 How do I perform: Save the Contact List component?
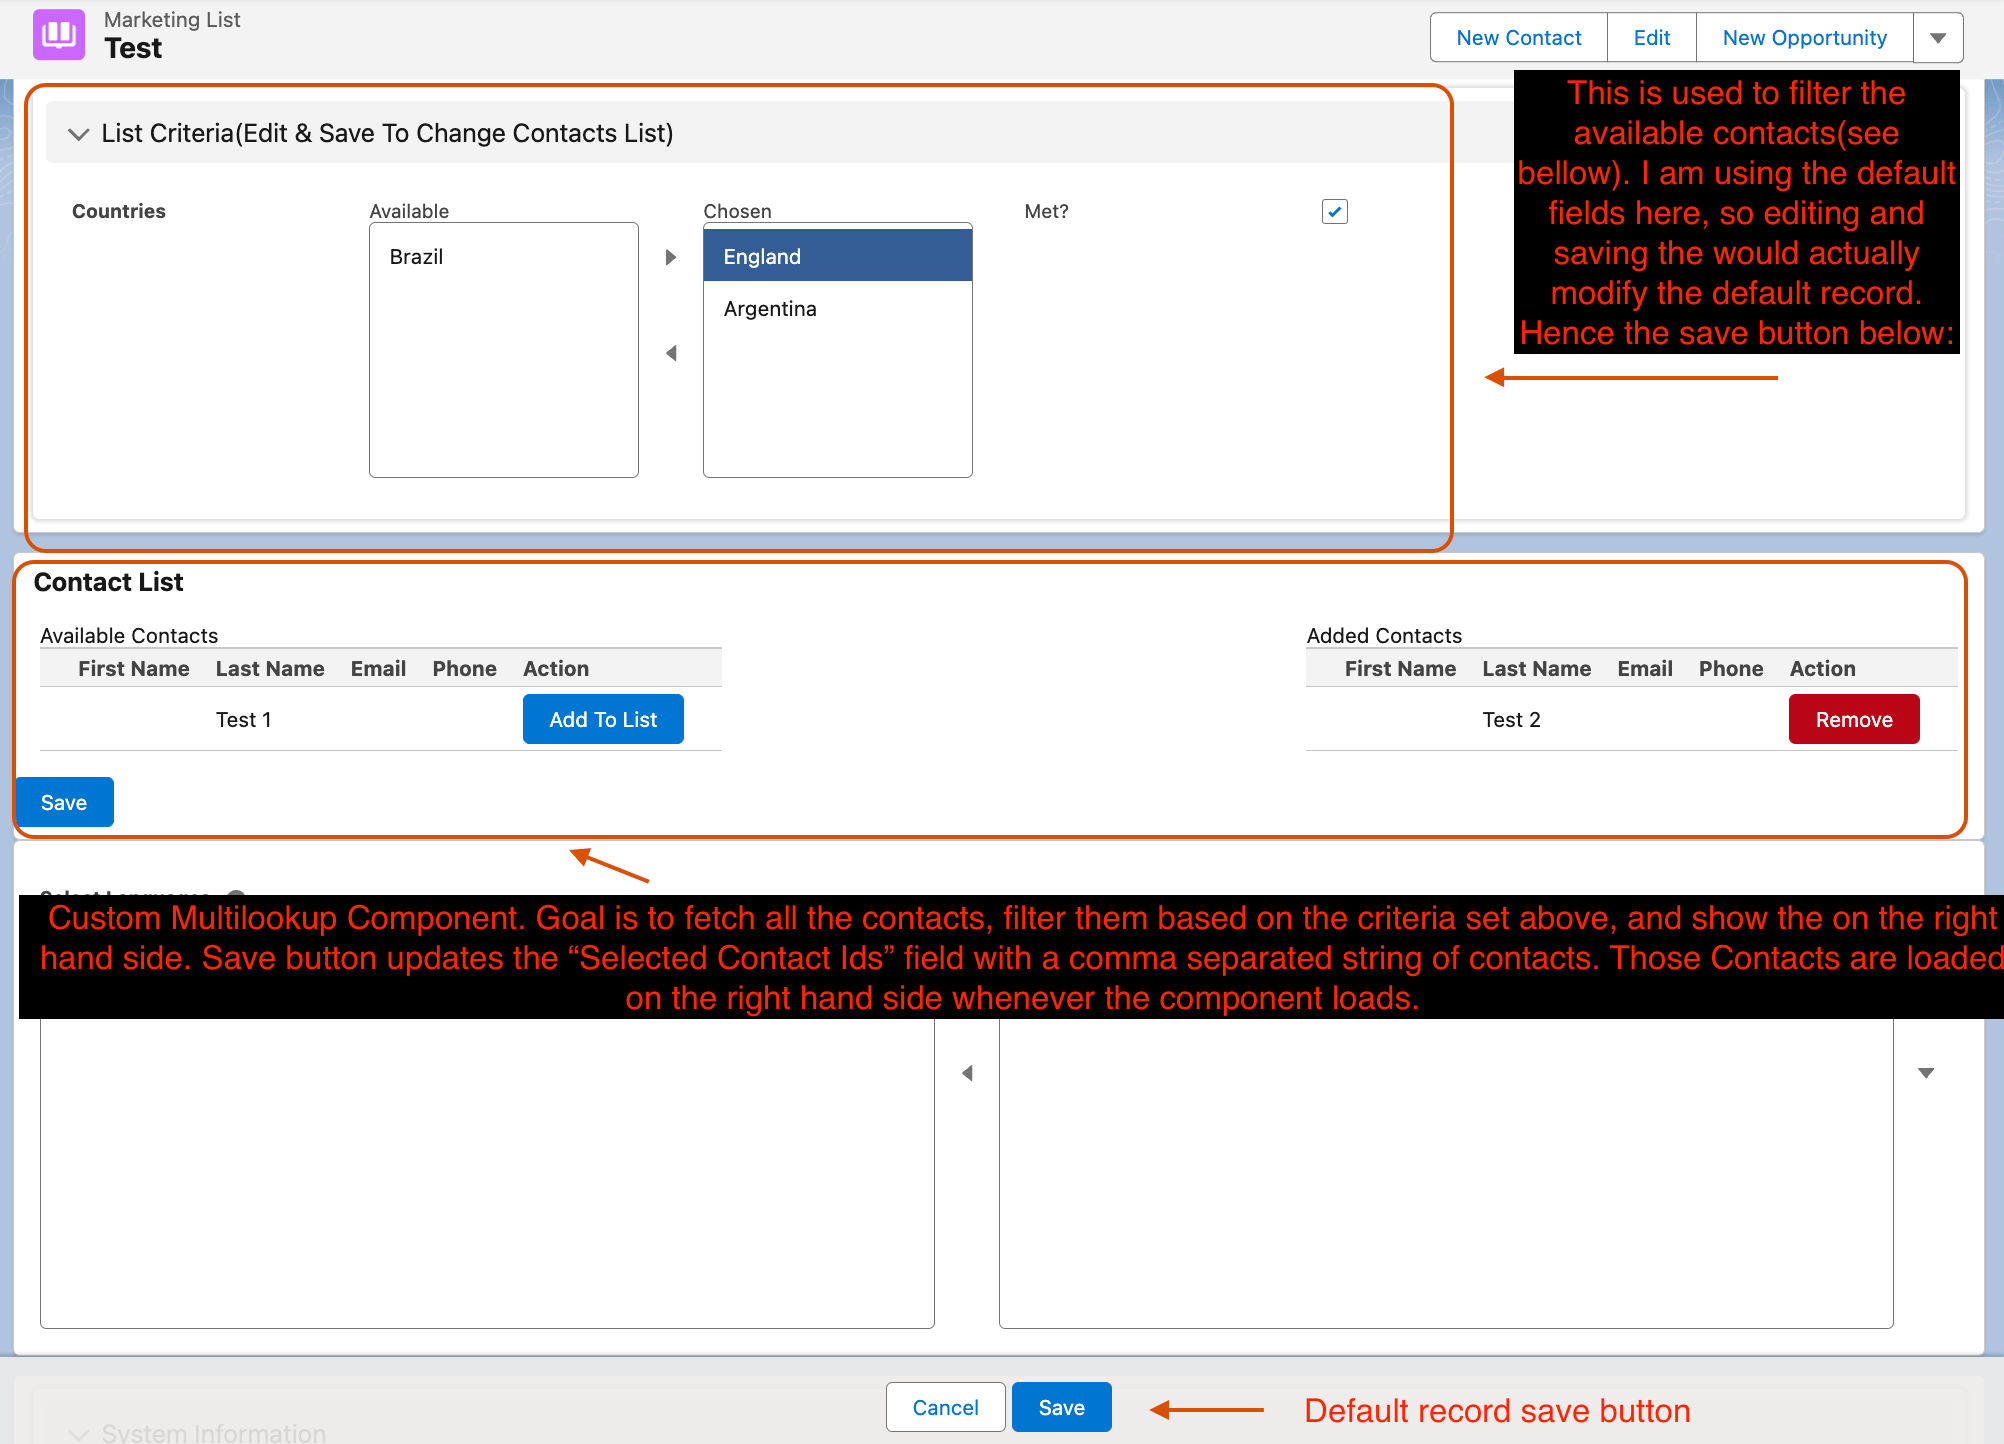64,803
